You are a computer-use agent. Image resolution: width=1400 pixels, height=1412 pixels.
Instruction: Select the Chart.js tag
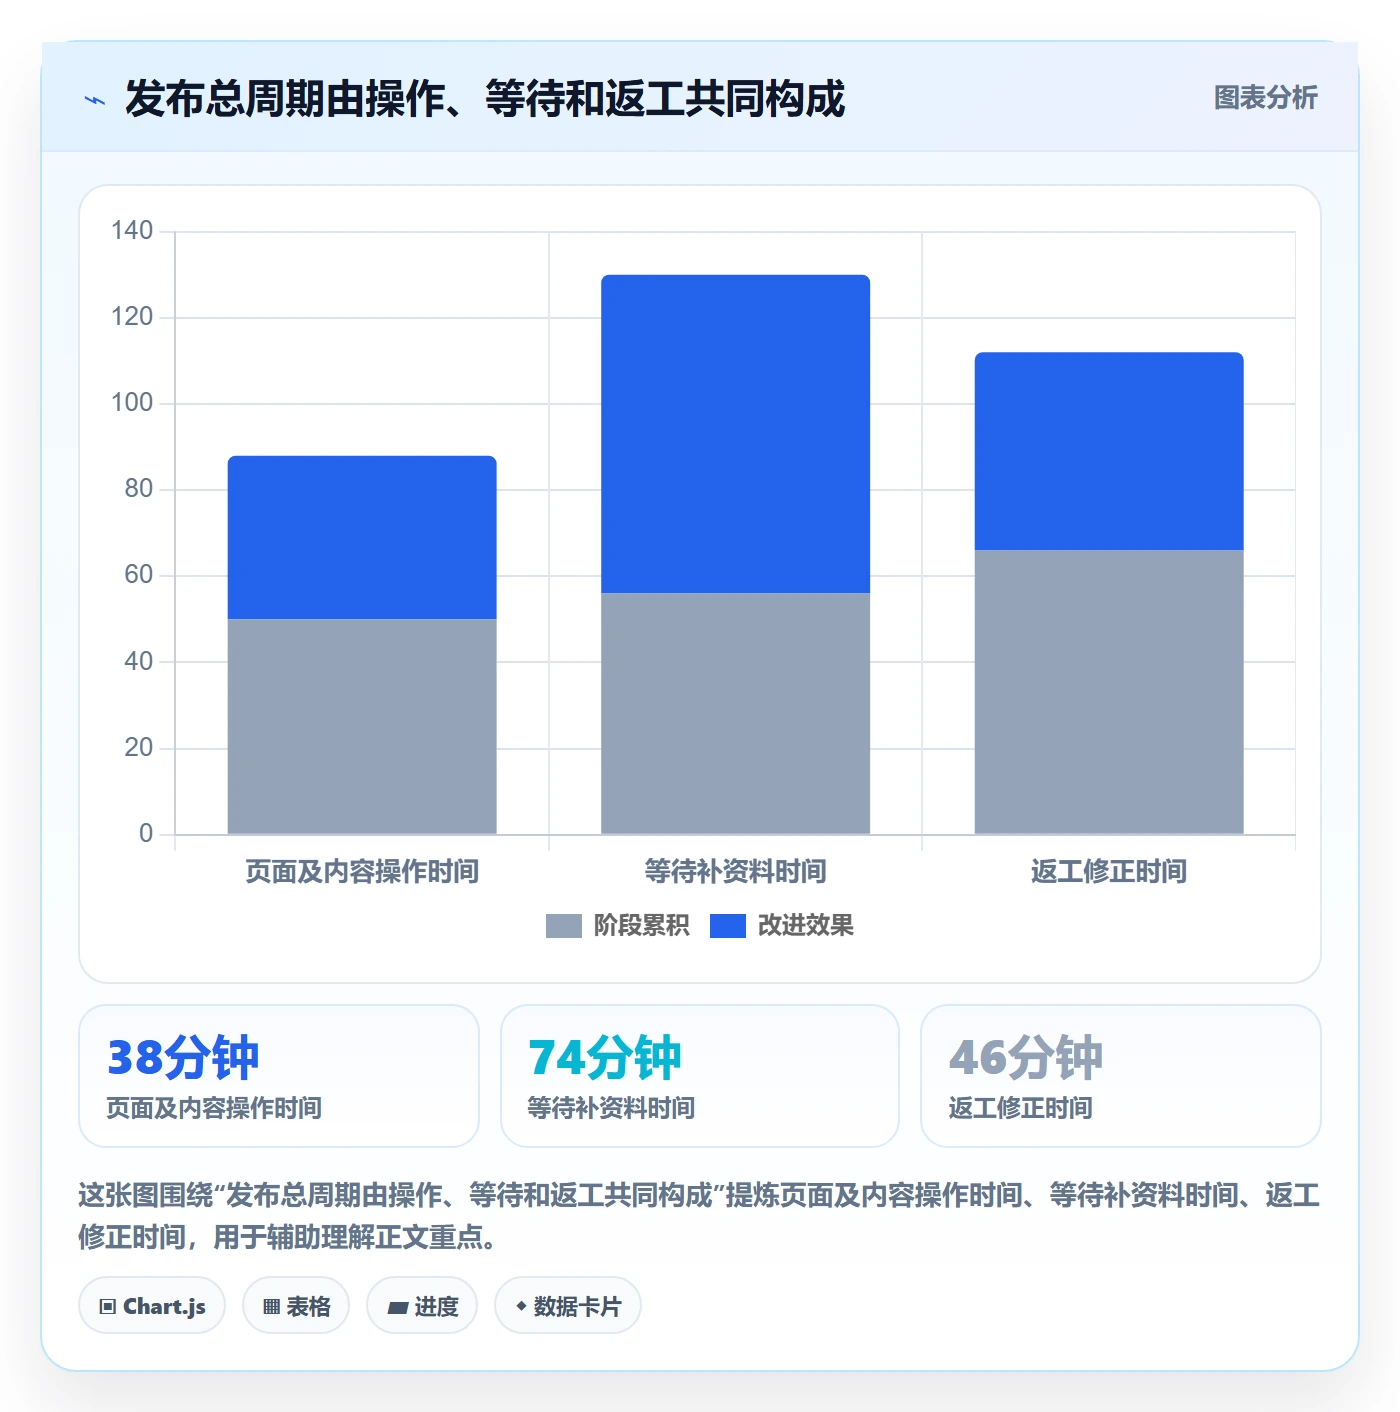[x=152, y=1306]
